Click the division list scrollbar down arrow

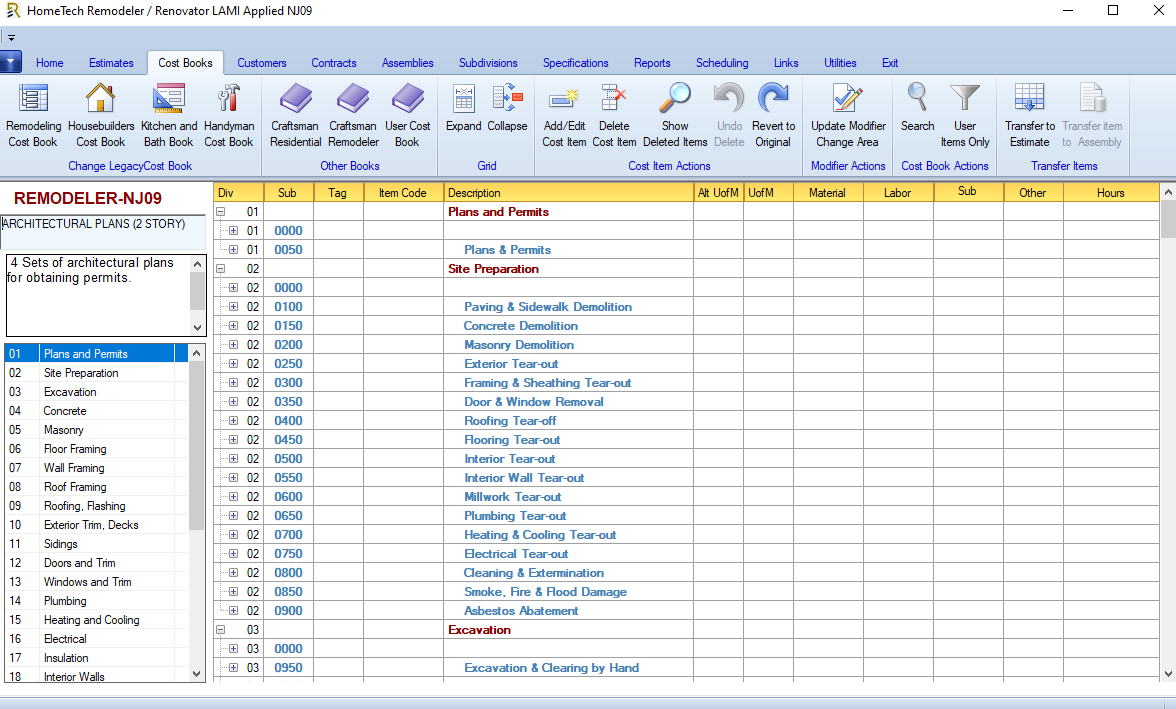tap(196, 674)
